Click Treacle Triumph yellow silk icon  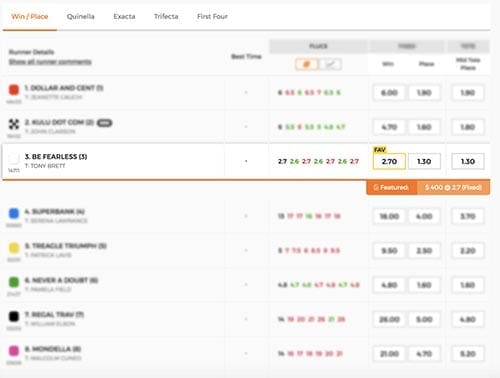tap(14, 248)
